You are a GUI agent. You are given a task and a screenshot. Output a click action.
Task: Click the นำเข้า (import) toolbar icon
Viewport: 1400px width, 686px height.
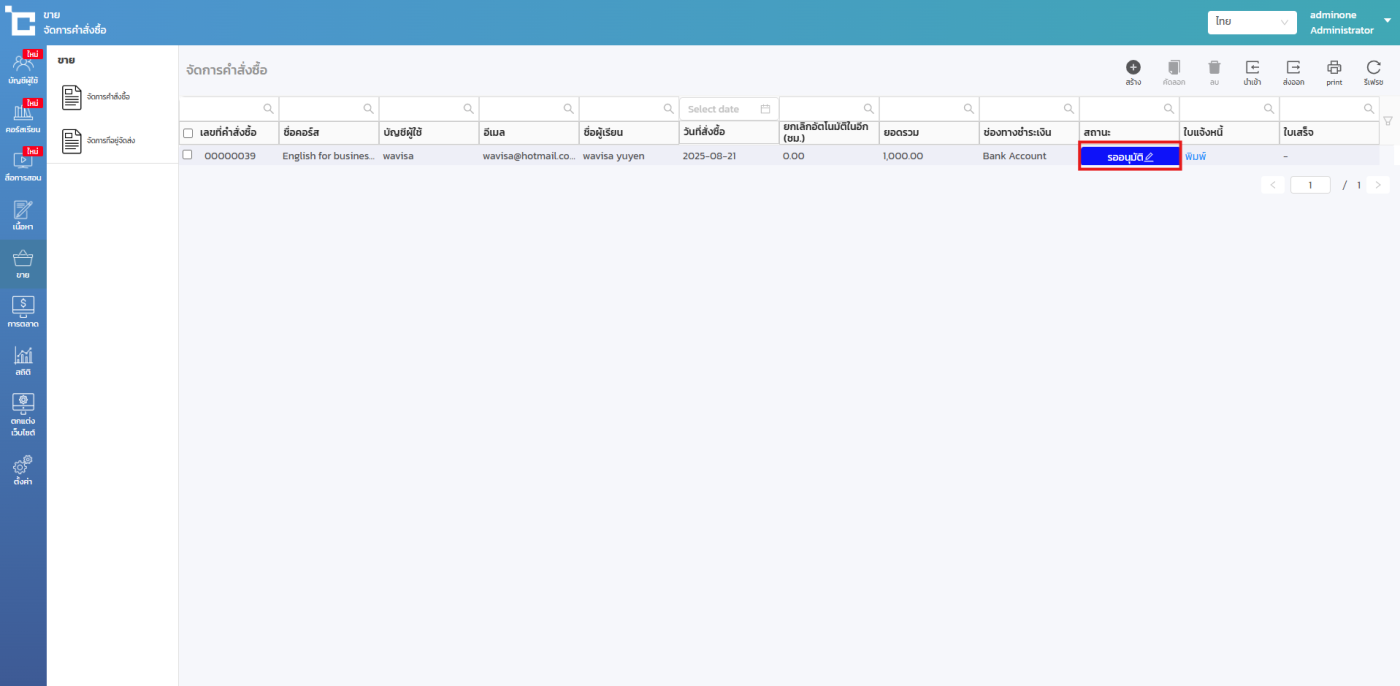(1252, 68)
